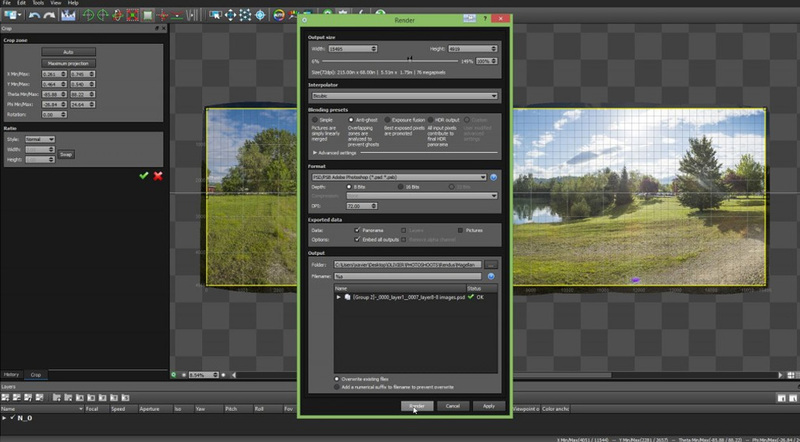
Task: Click the Maximum projection button
Action: [x=68, y=63]
